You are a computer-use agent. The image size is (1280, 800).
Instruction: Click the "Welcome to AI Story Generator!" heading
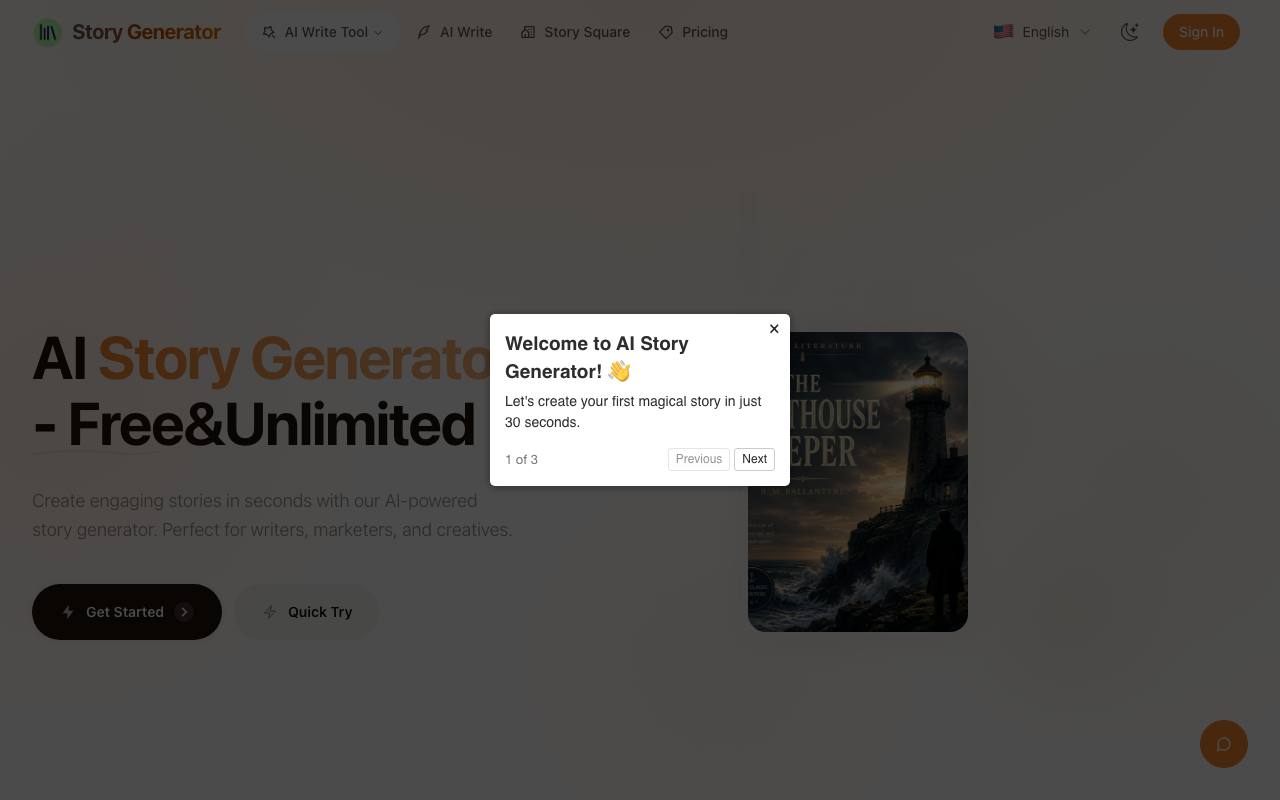coord(597,357)
